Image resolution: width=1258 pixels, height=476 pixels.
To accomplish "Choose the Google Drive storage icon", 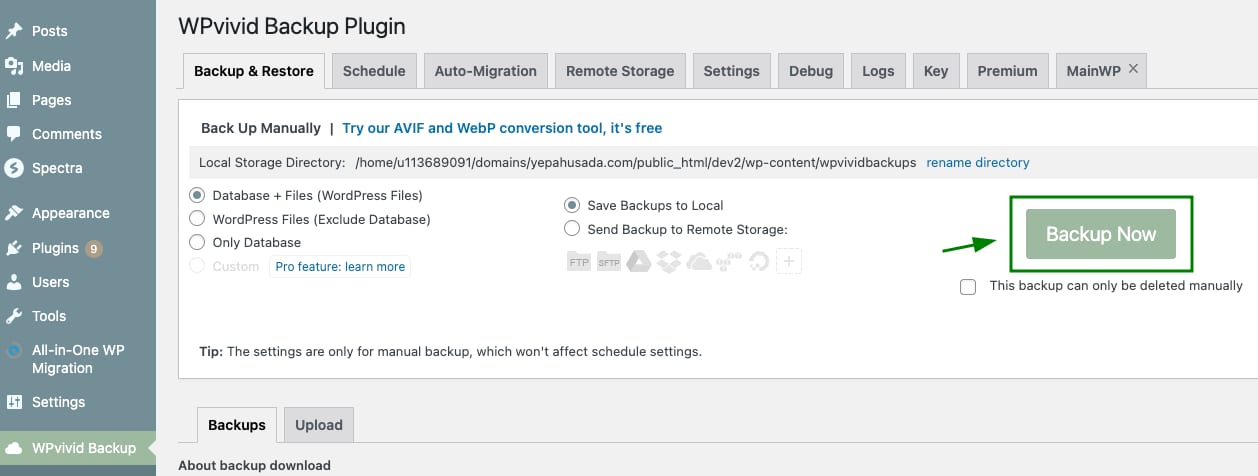I will click(x=639, y=262).
